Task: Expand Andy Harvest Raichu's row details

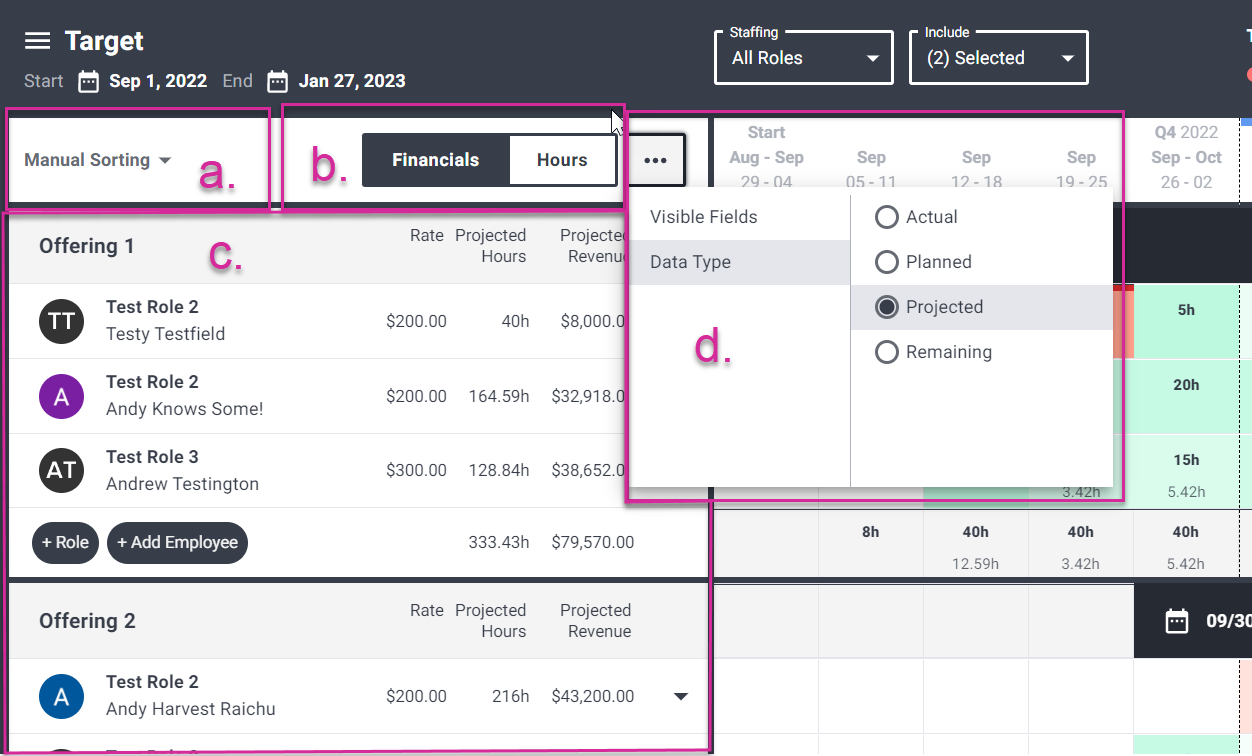Action: [x=681, y=695]
